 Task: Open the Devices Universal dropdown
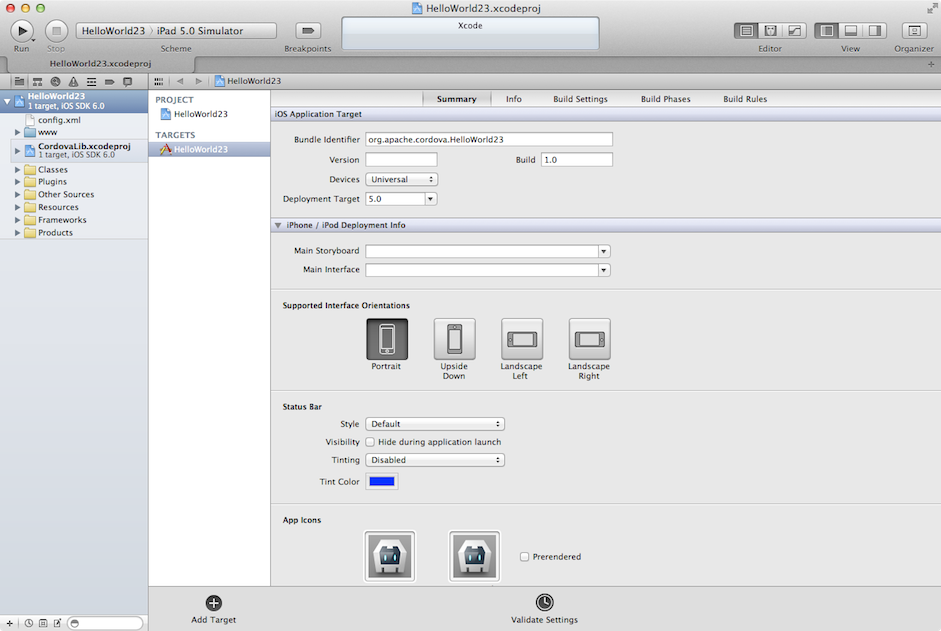point(402,179)
